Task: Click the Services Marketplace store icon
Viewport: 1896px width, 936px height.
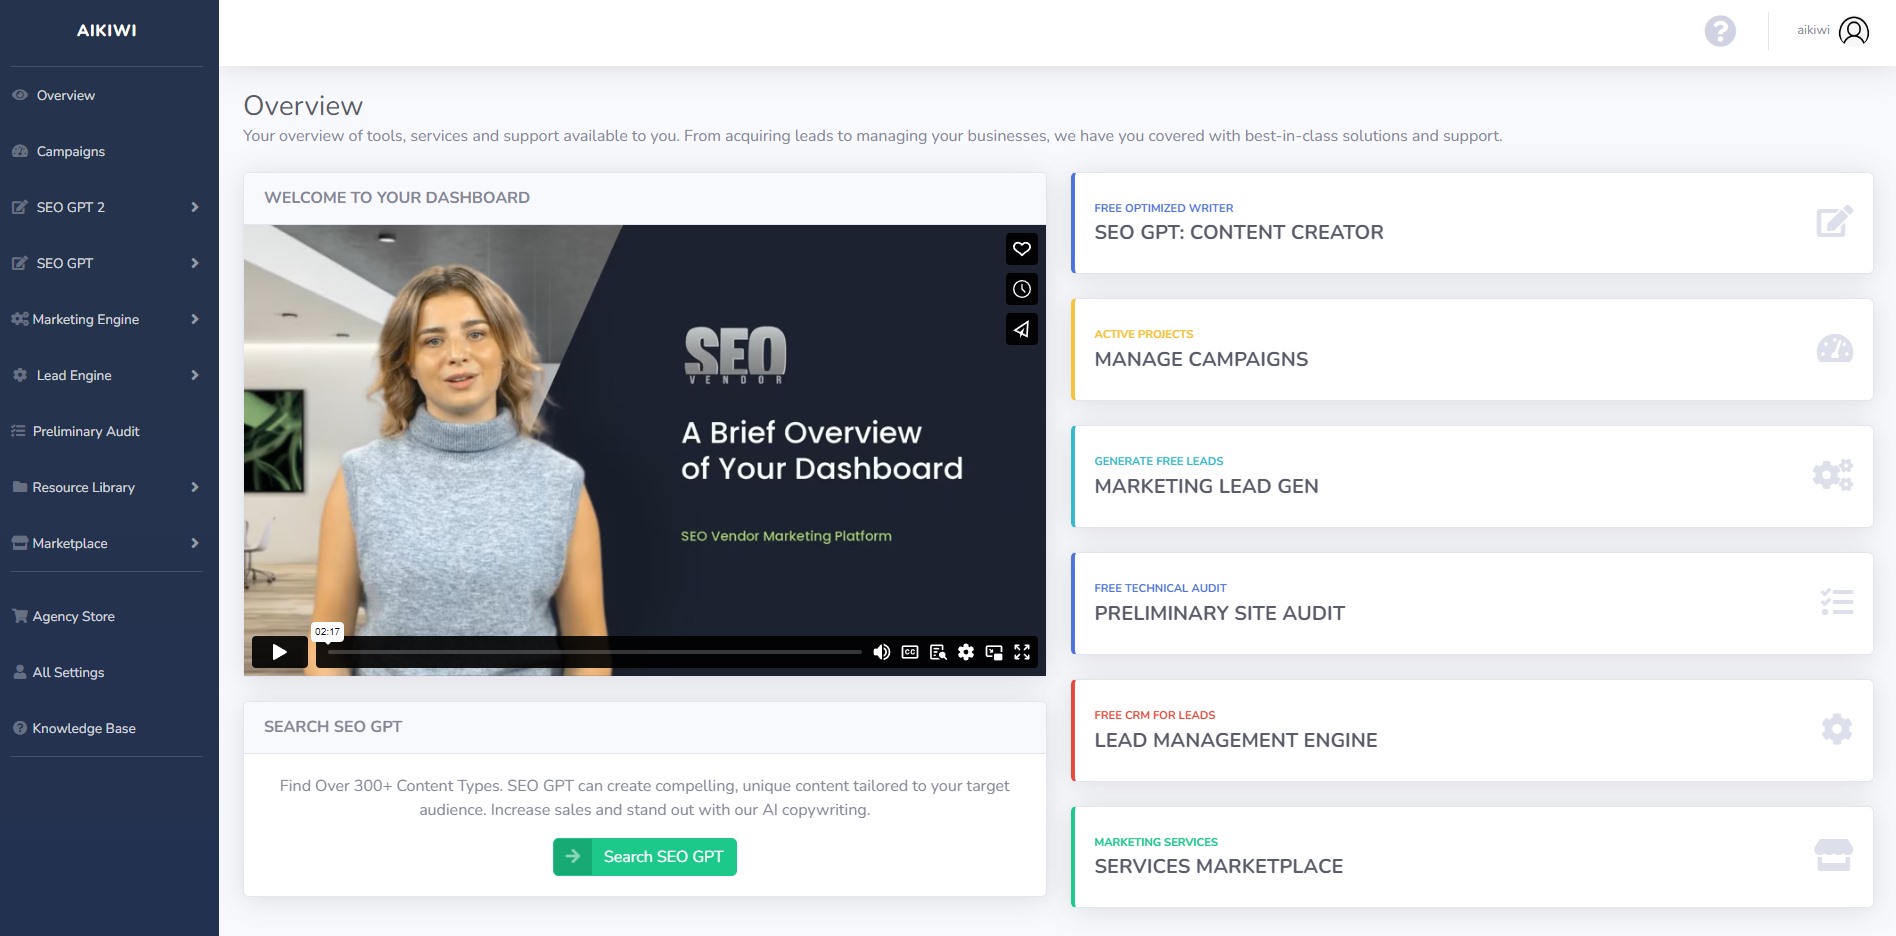Action: pyautogui.click(x=1834, y=855)
